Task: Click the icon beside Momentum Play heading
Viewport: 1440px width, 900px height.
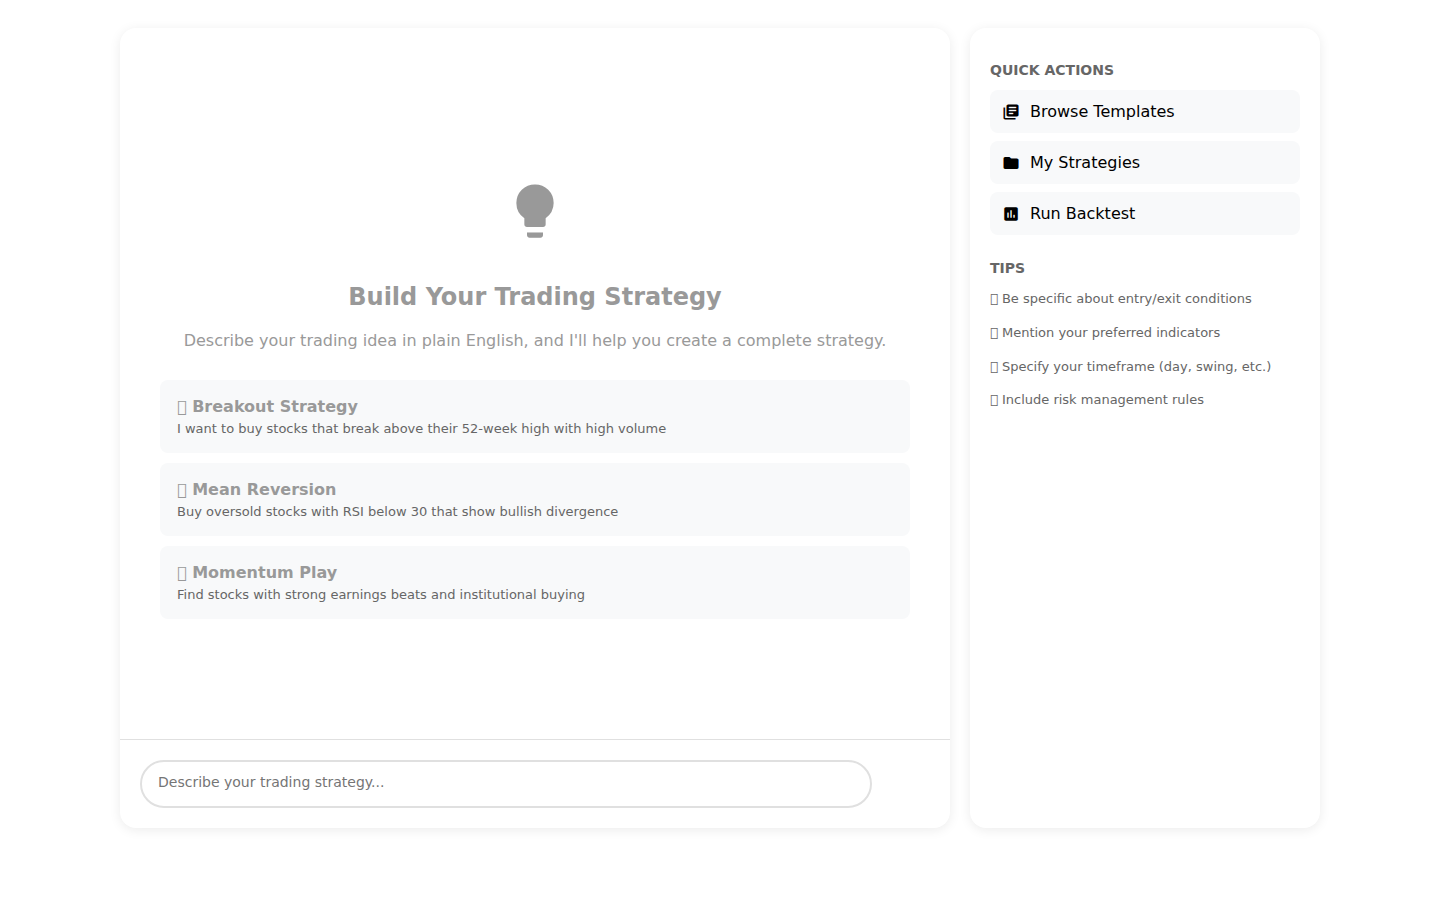Action: point(182,572)
